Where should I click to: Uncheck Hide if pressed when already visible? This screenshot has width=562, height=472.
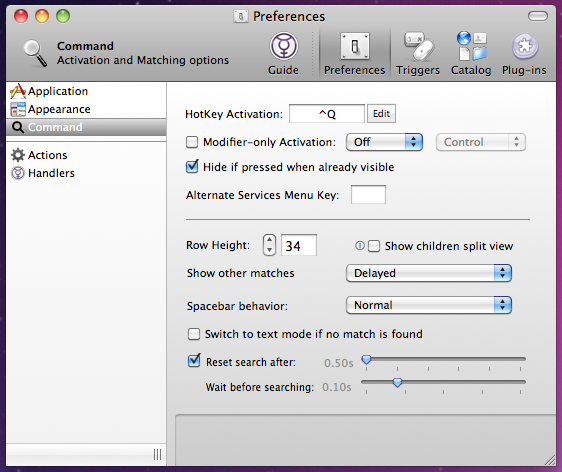click(192, 167)
